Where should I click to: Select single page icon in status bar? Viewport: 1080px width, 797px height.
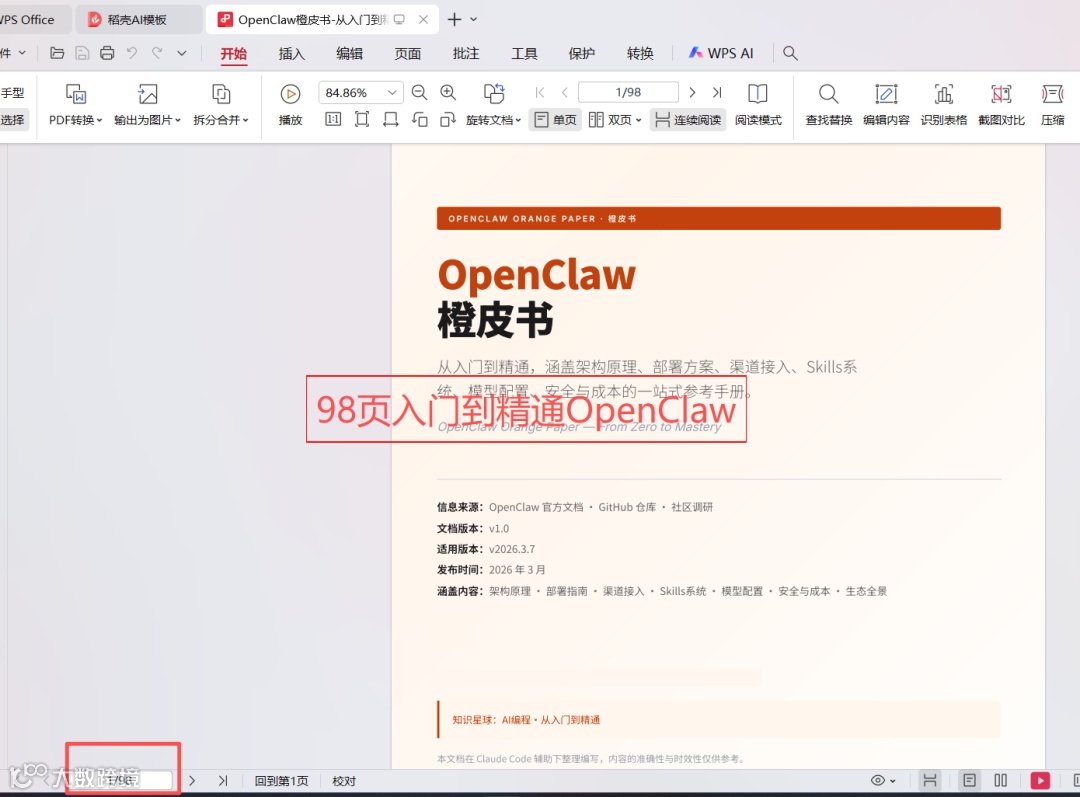click(x=969, y=780)
